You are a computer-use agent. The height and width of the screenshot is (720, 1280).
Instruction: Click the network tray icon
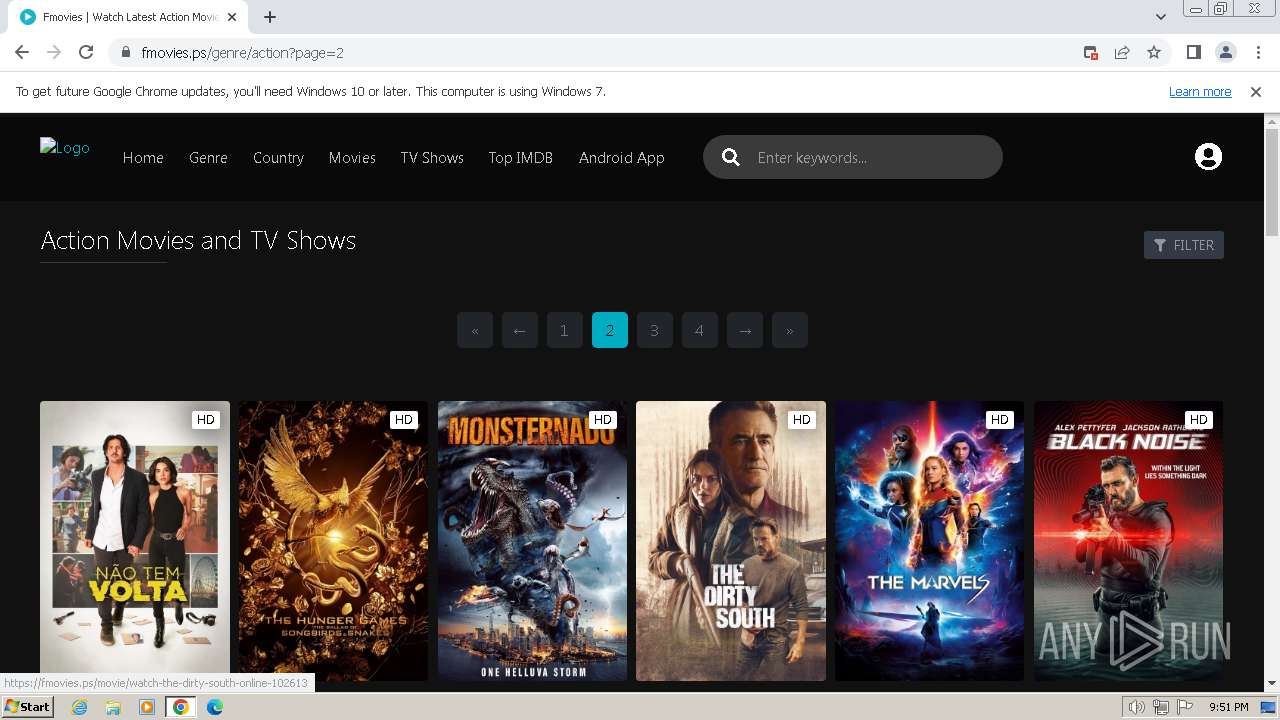(x=1161, y=707)
